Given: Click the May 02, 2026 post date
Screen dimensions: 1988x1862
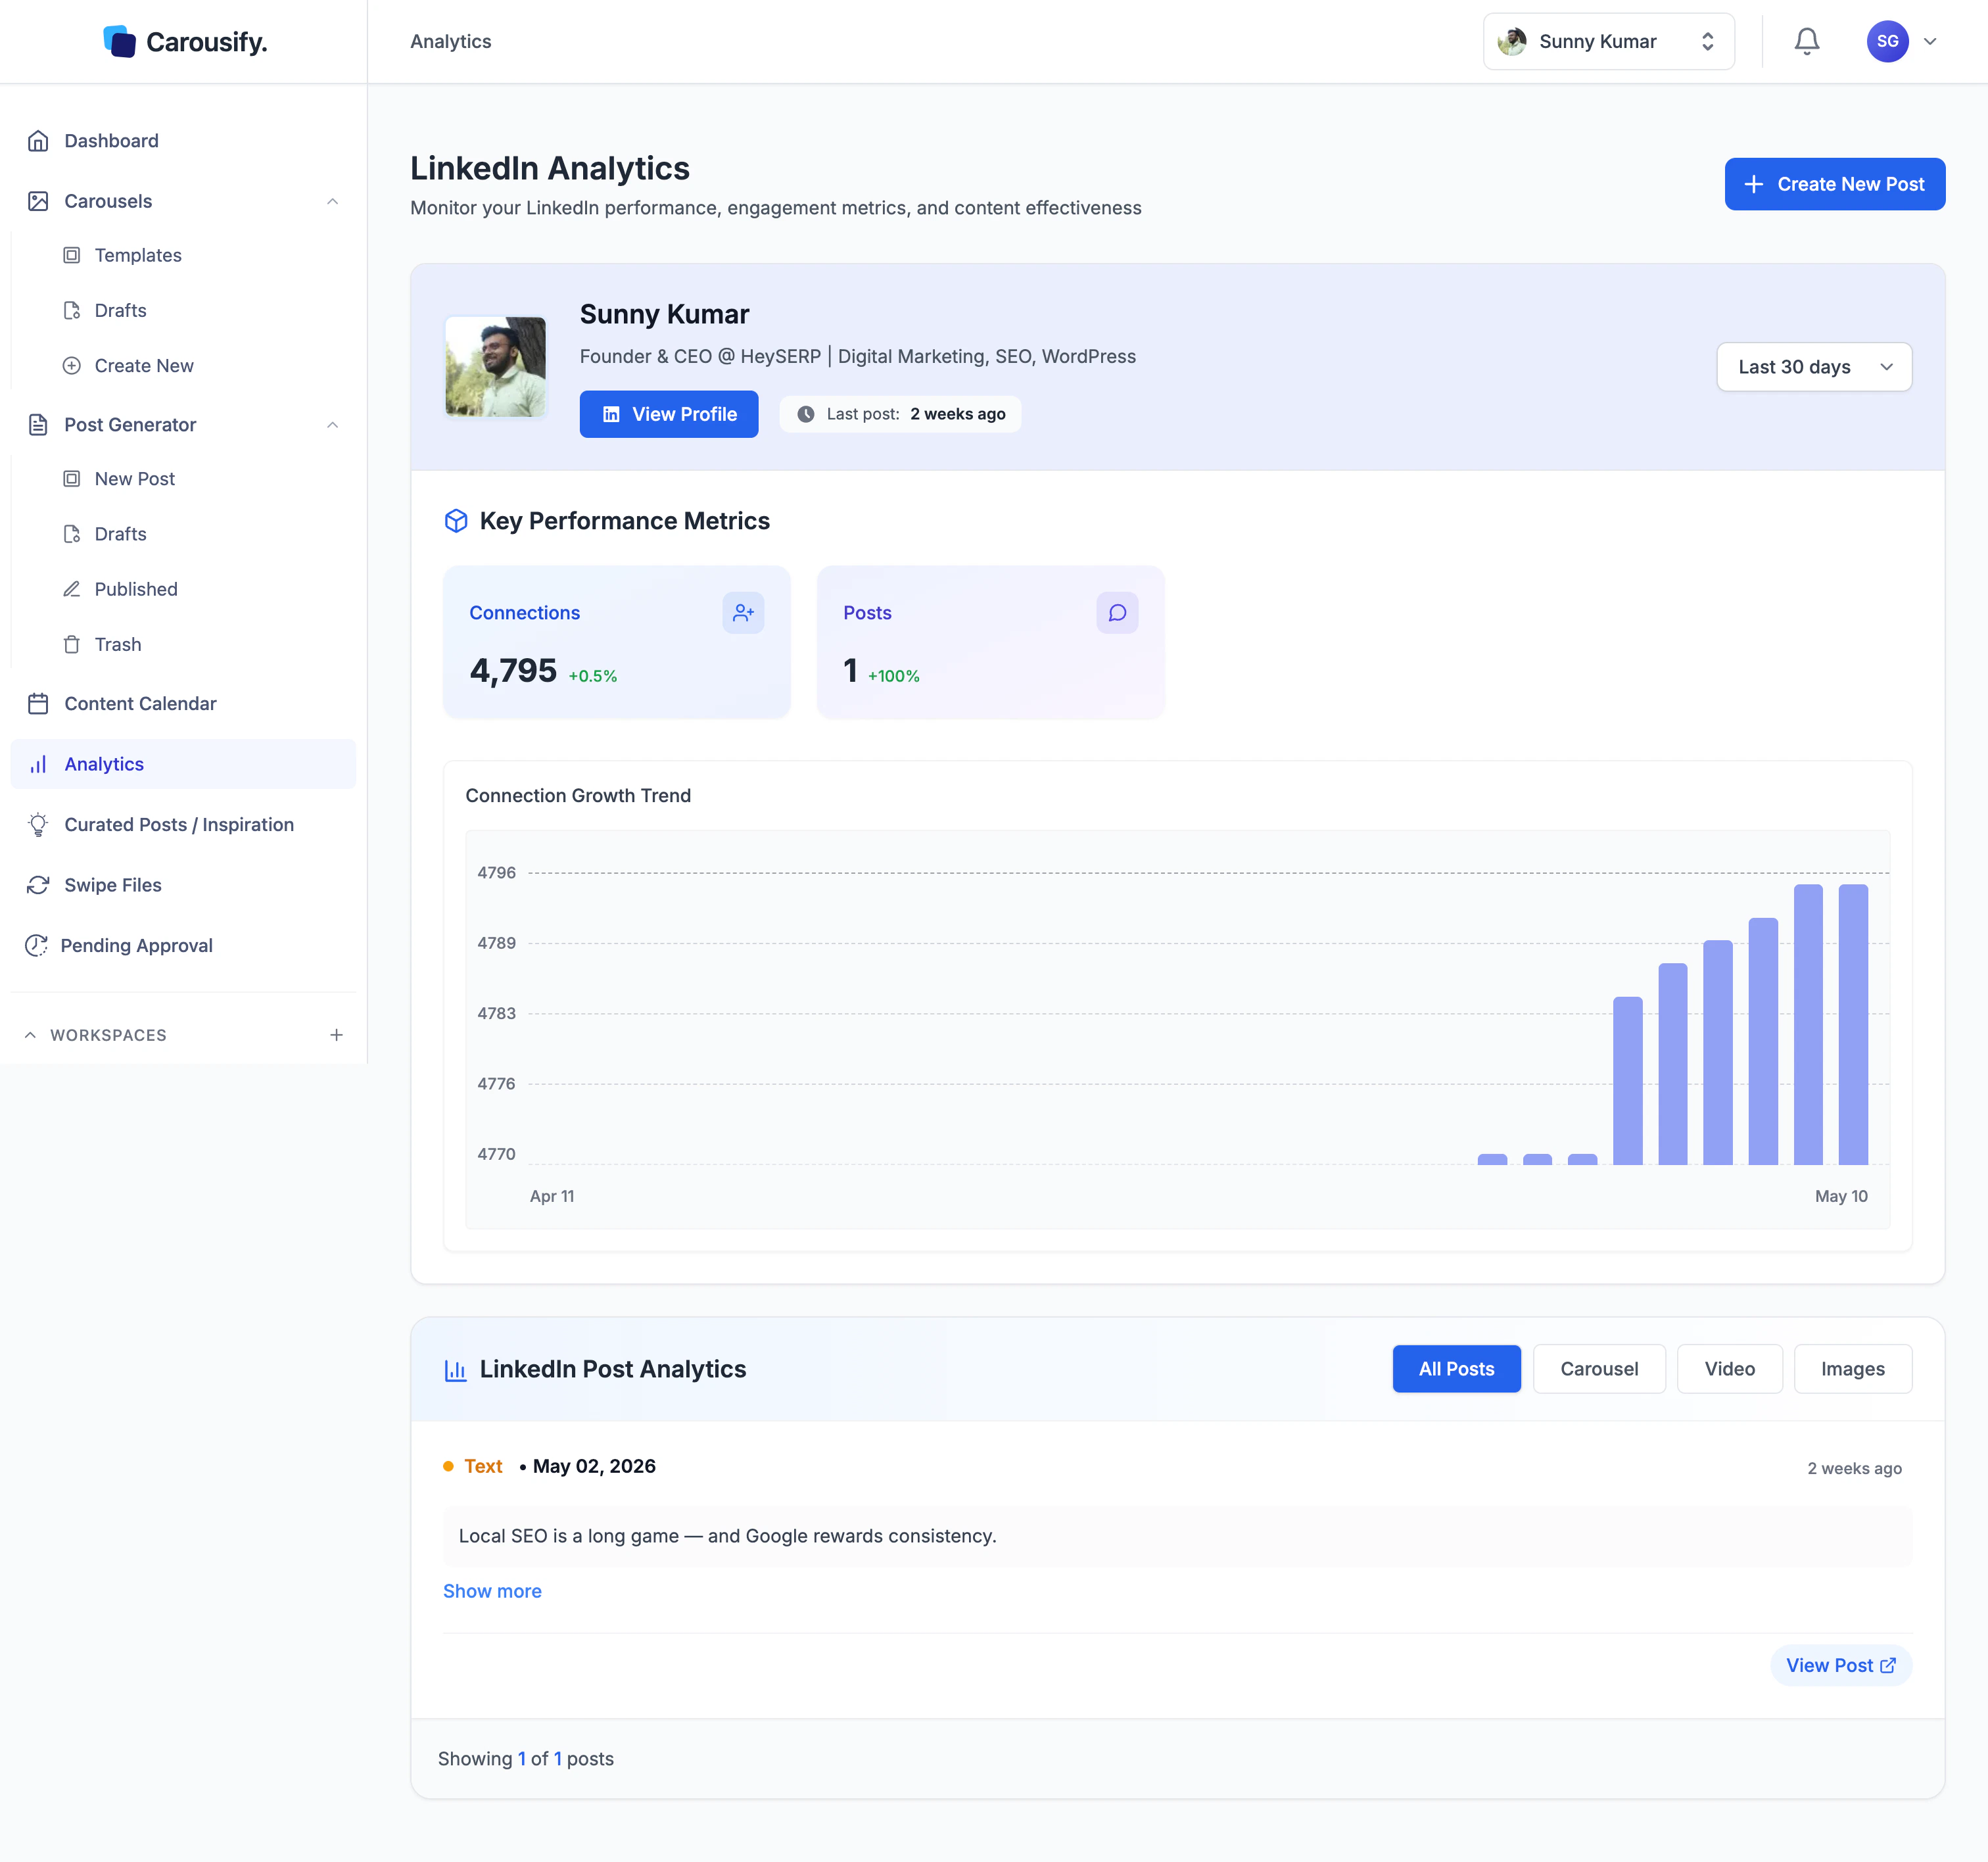Looking at the screenshot, I should (594, 1467).
